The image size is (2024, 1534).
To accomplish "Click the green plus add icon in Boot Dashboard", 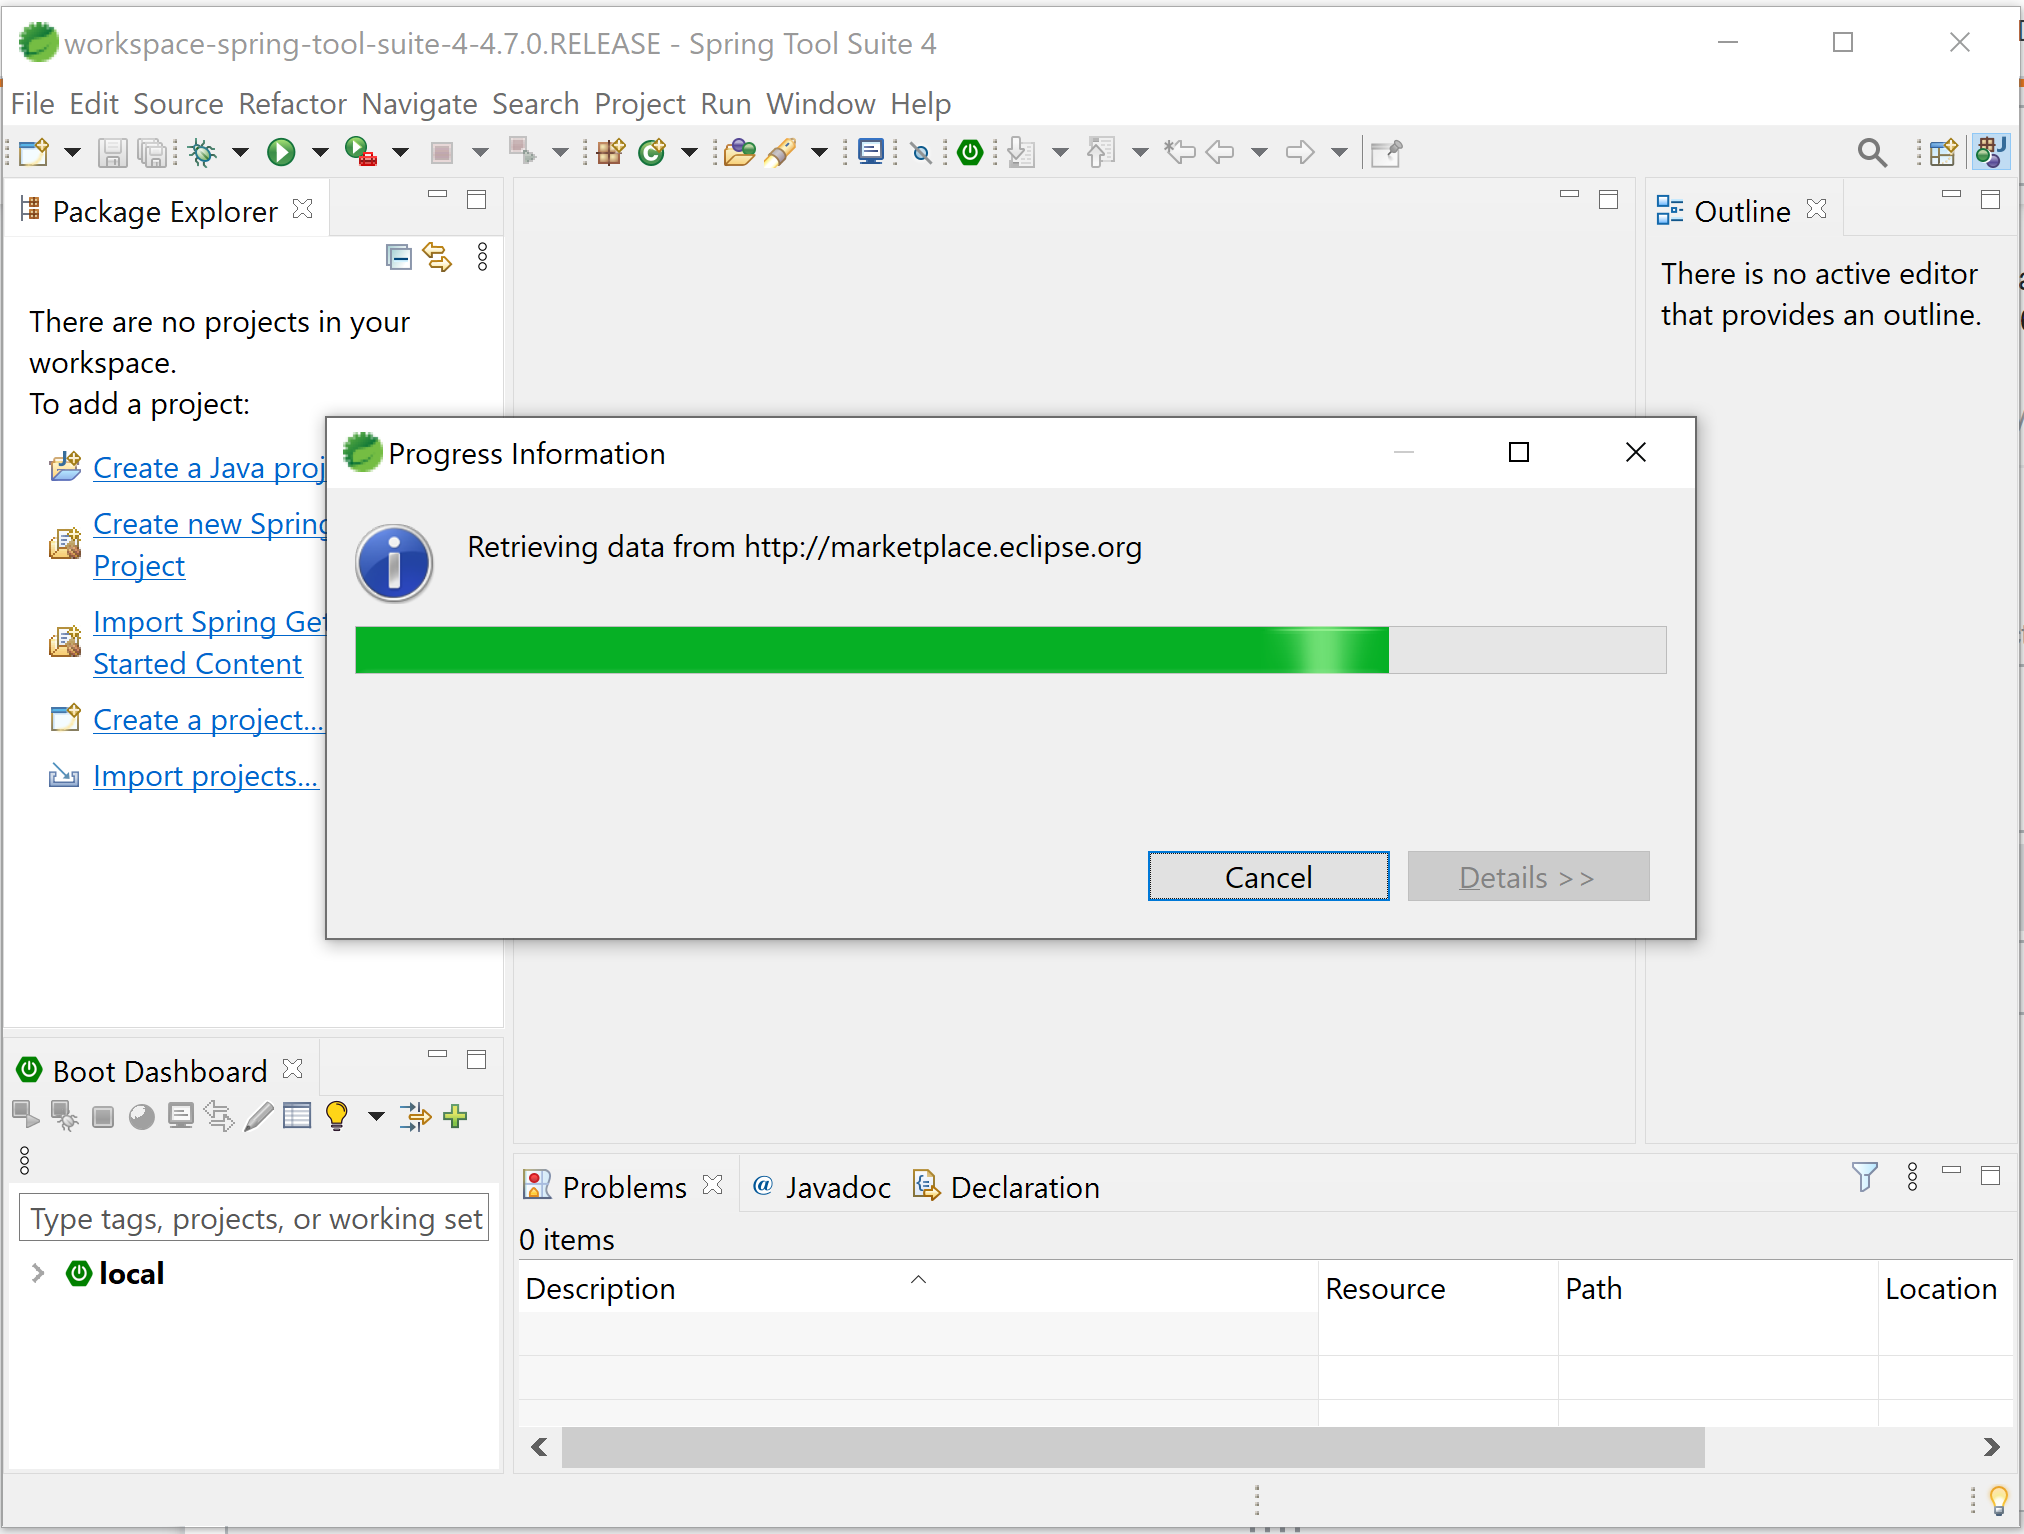I will tap(456, 1116).
